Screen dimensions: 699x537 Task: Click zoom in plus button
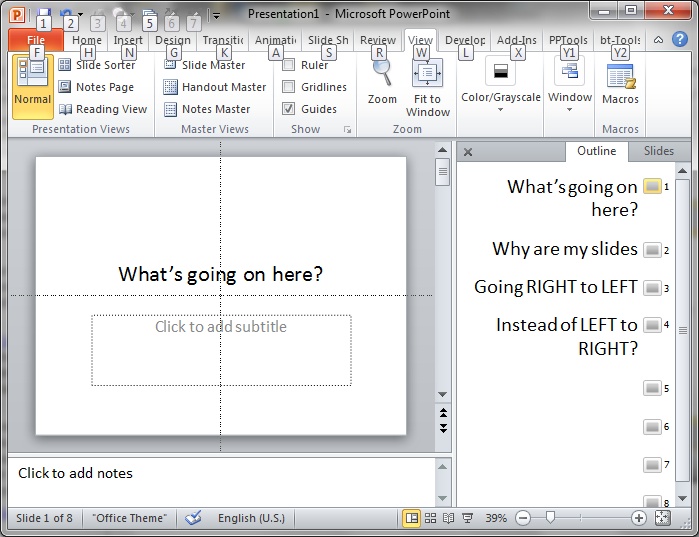coord(638,518)
